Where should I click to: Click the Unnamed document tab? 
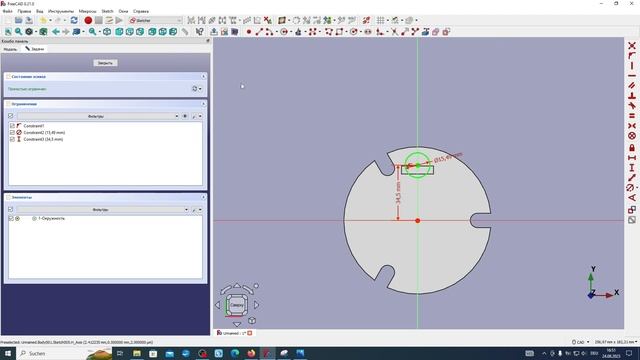[x=234, y=333]
